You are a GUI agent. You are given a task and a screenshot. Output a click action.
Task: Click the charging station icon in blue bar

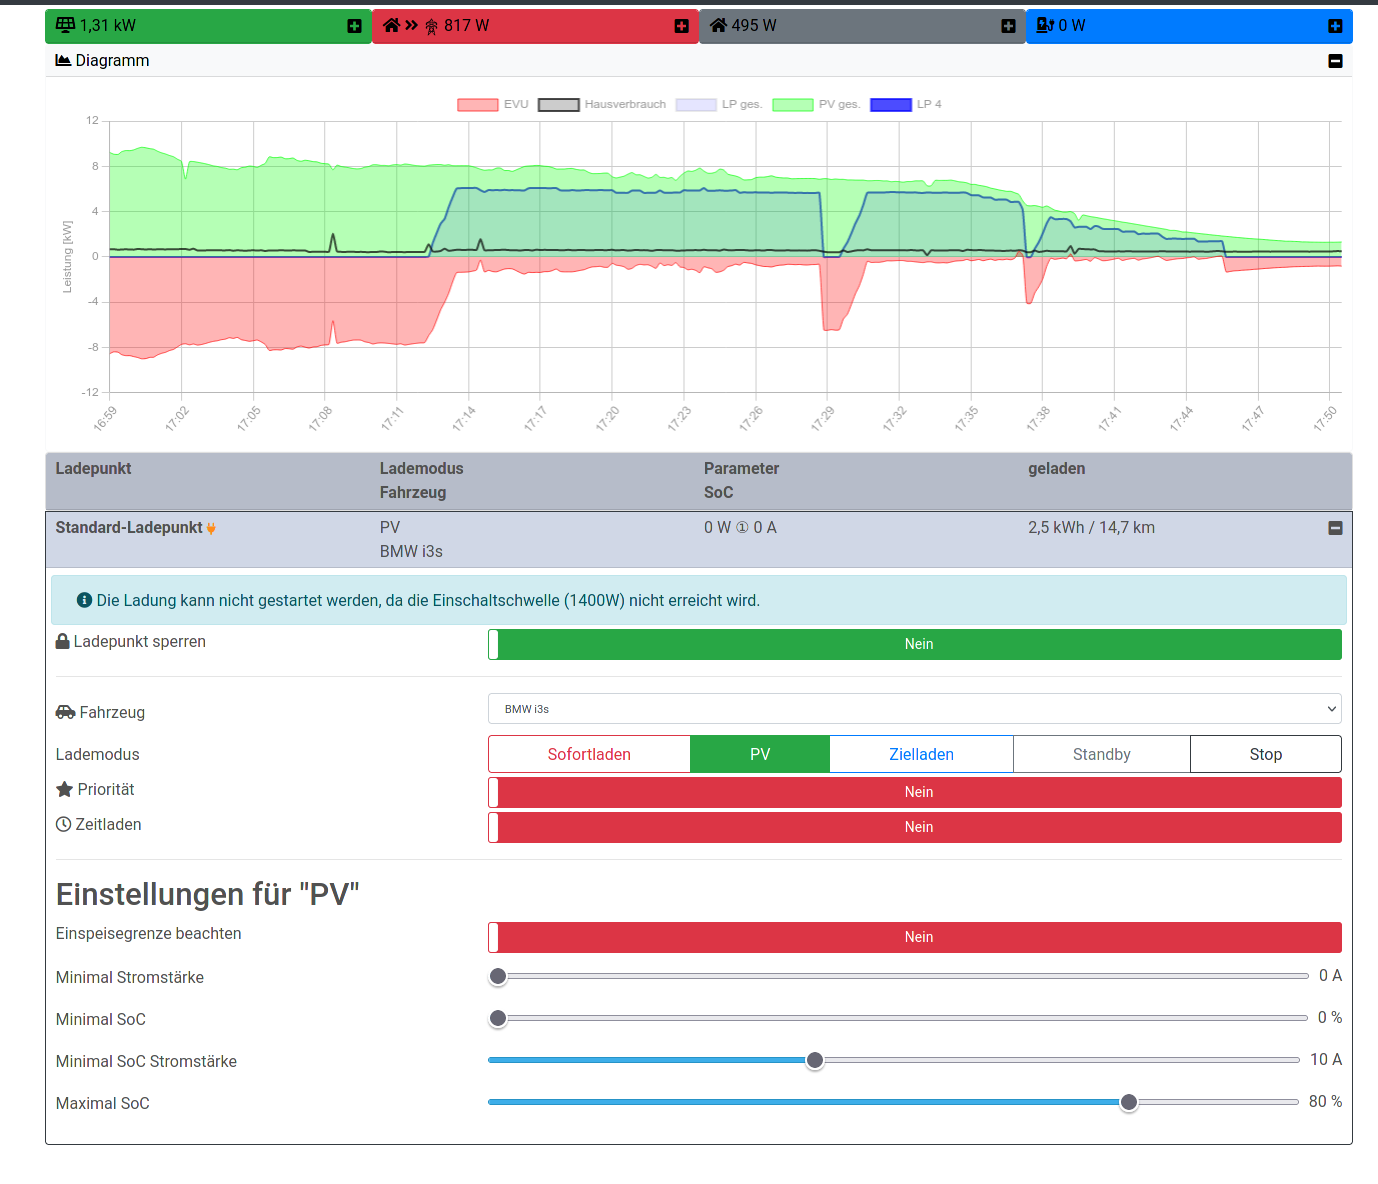(1045, 25)
